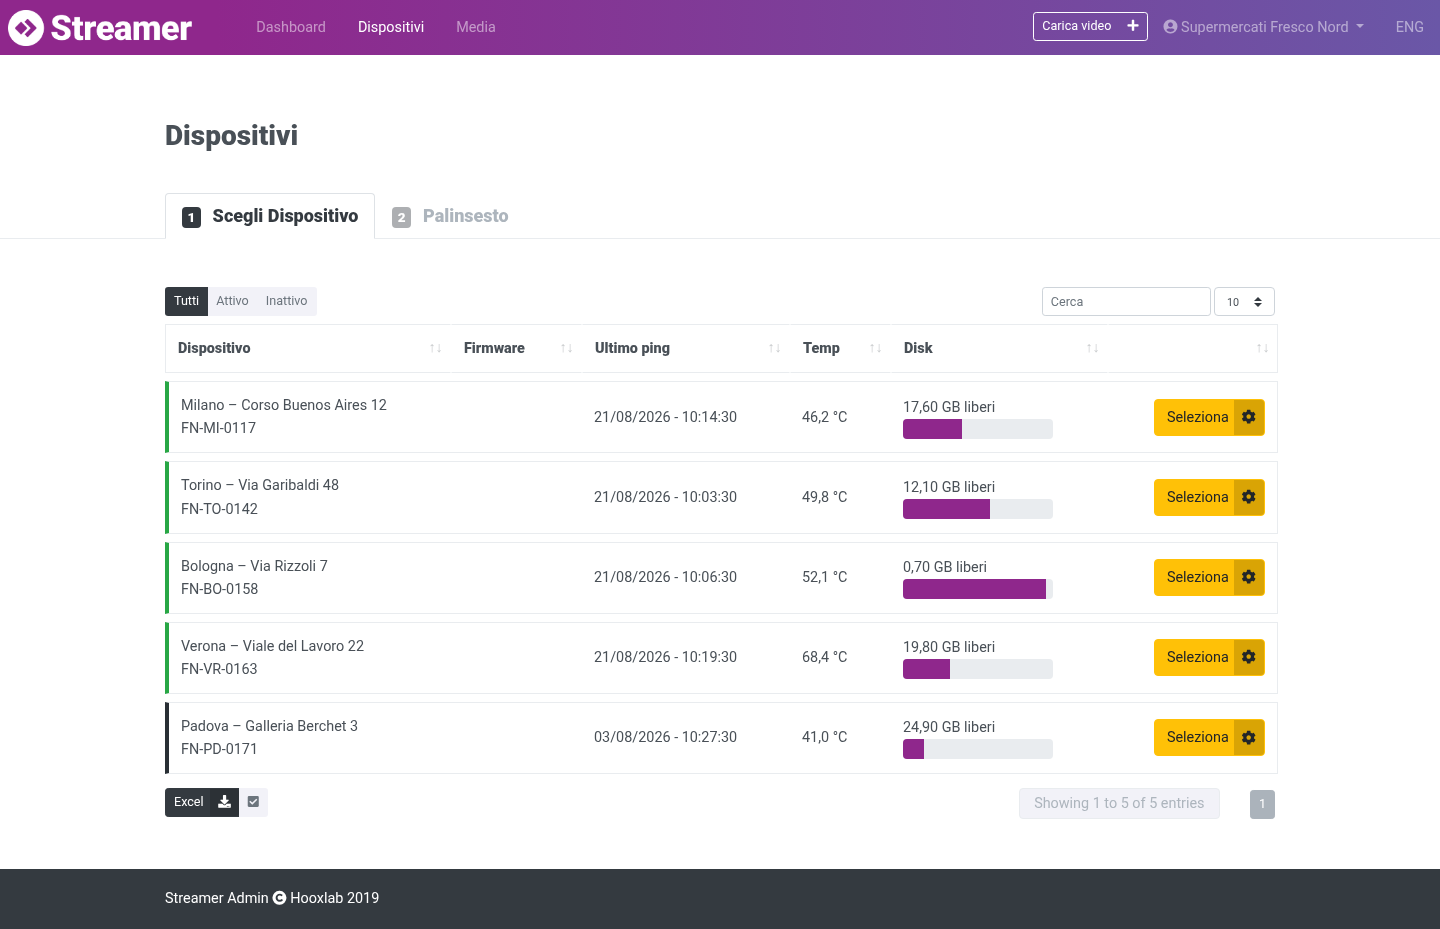Filter devices by Inattivo status
This screenshot has width=1440, height=929.
(x=286, y=301)
